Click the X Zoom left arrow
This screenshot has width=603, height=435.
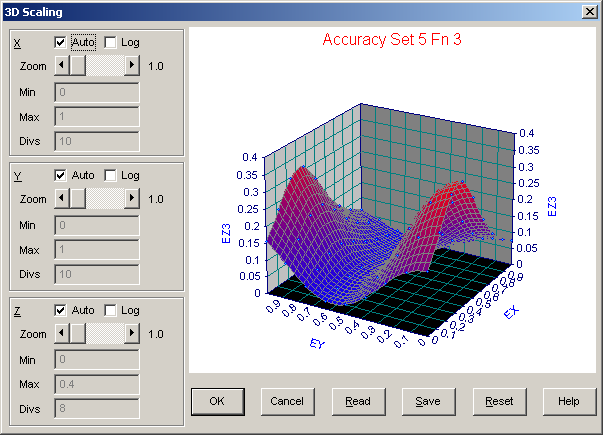tap(62, 65)
